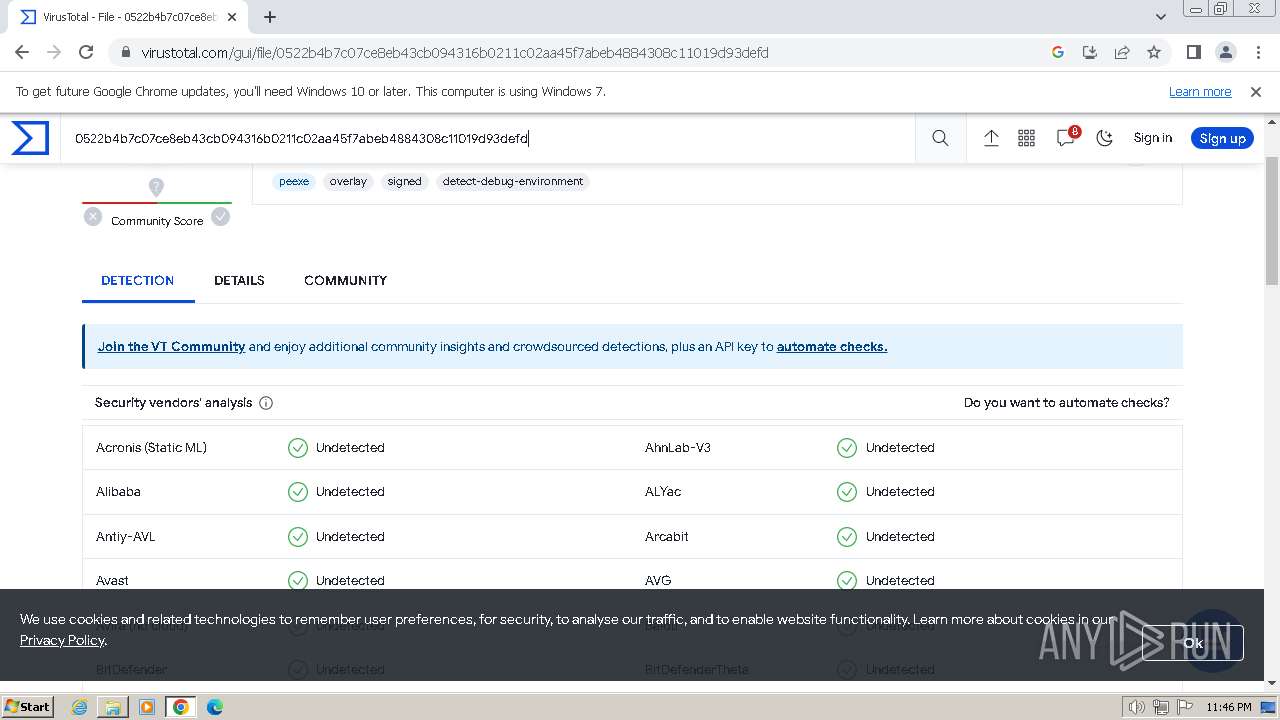Expand the tab search chevron
Image resolution: width=1280 pixels, height=720 pixels.
tap(1161, 17)
